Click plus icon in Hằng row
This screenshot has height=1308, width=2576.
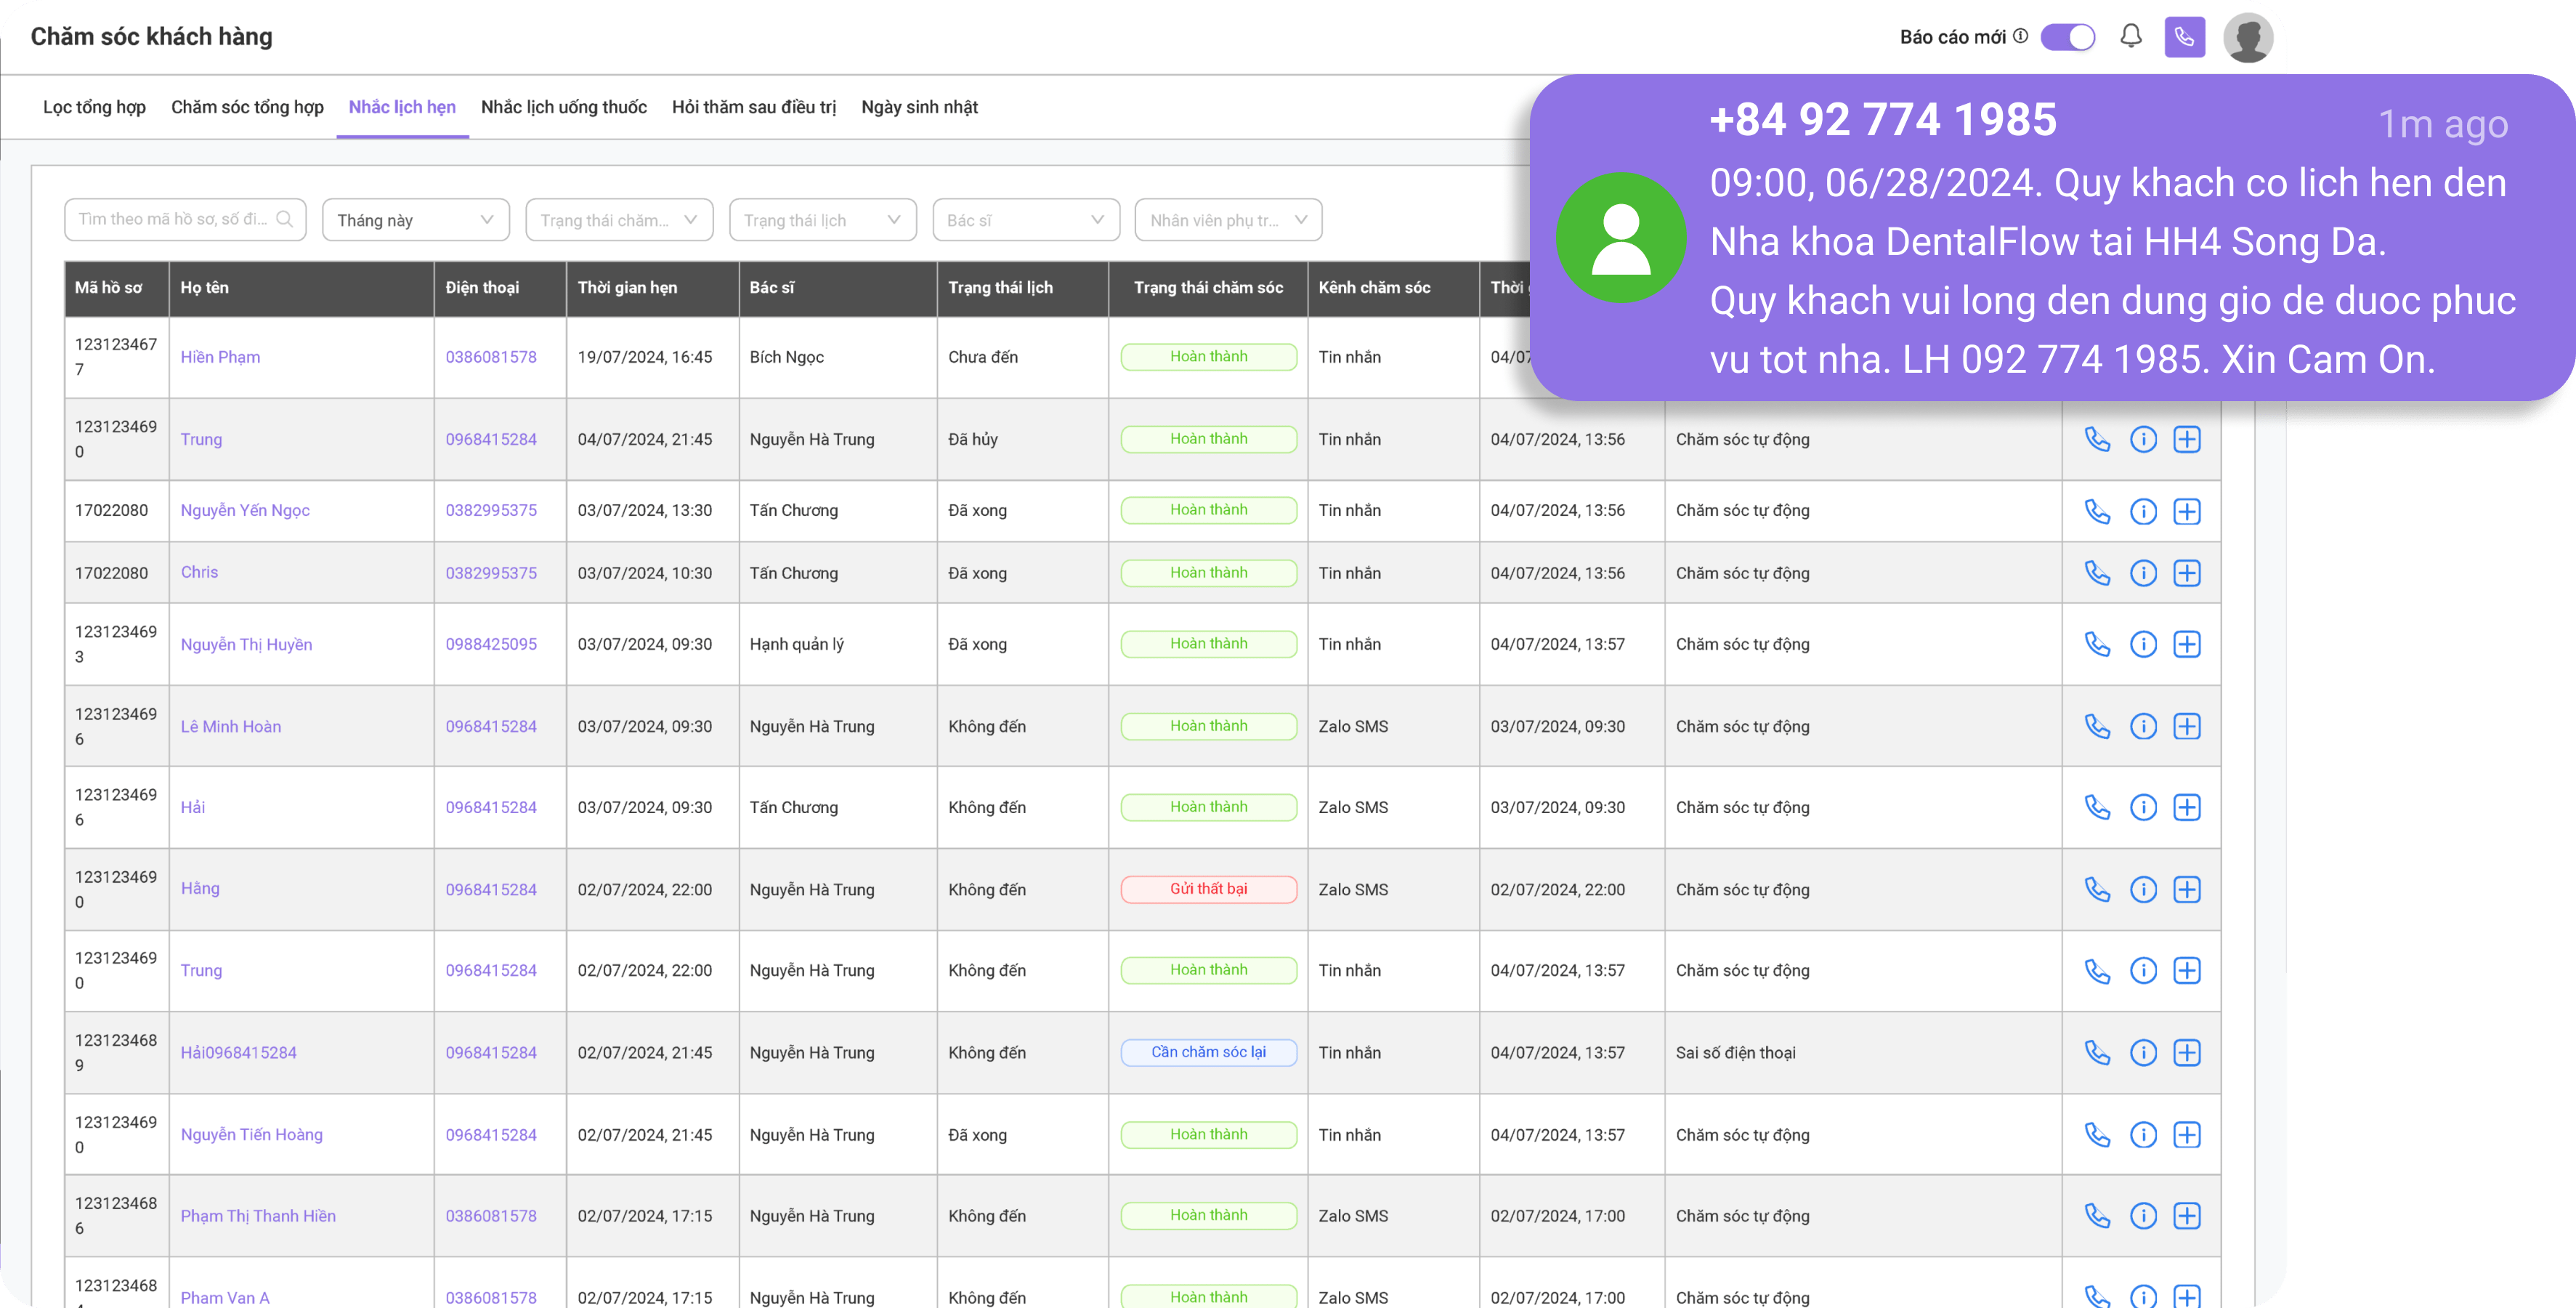pyautogui.click(x=2187, y=889)
